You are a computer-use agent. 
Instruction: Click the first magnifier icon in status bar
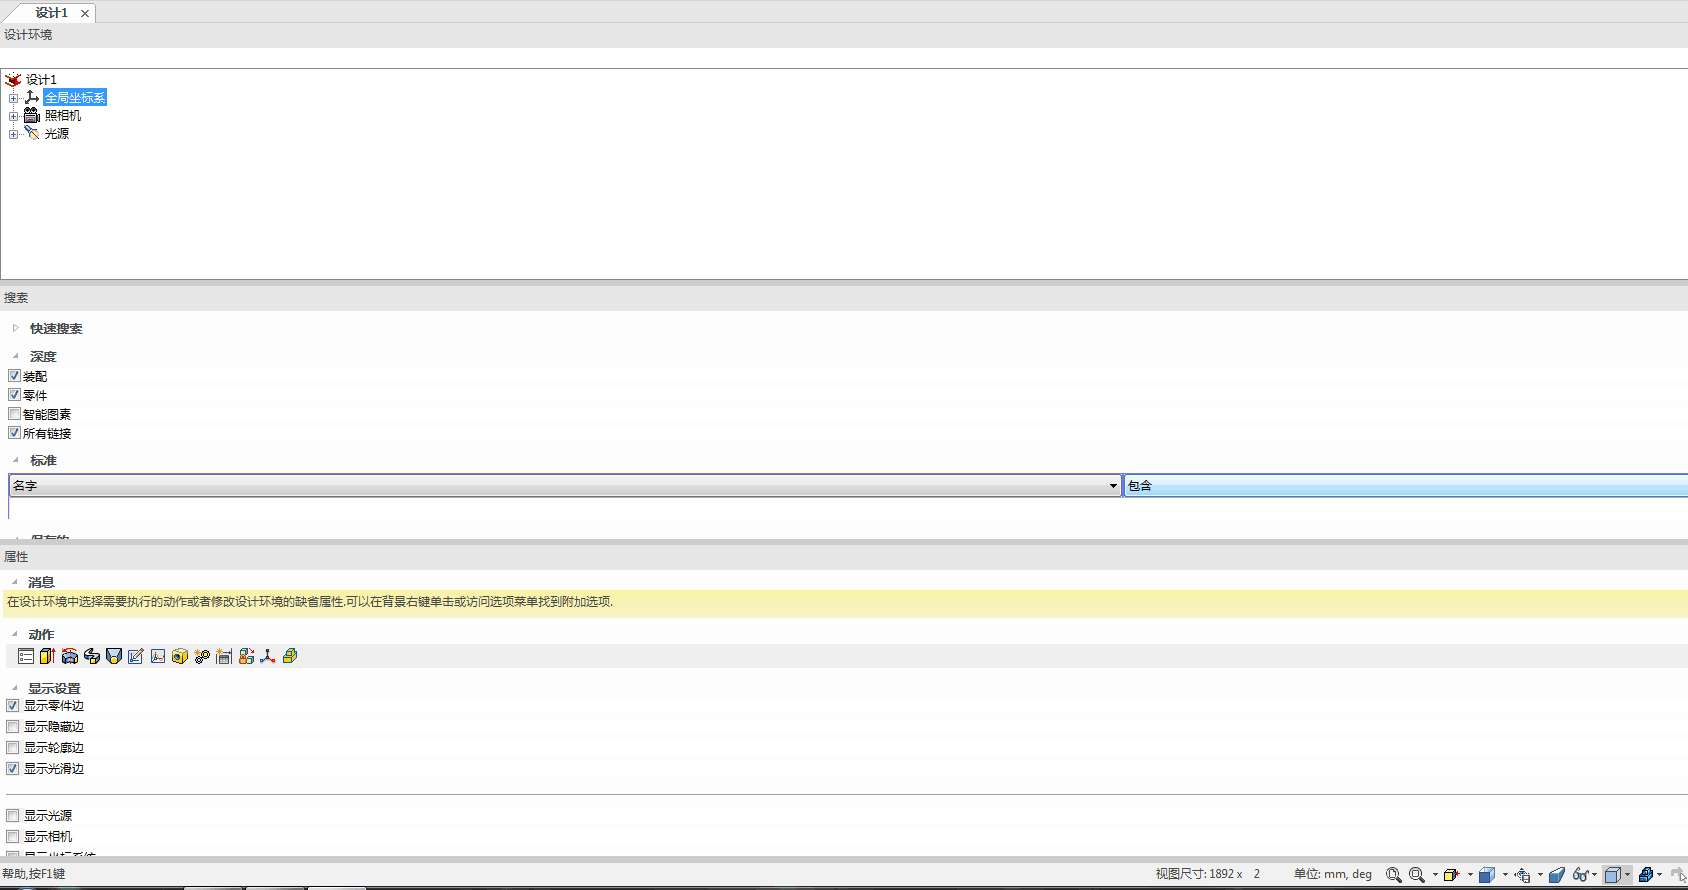pyautogui.click(x=1393, y=875)
